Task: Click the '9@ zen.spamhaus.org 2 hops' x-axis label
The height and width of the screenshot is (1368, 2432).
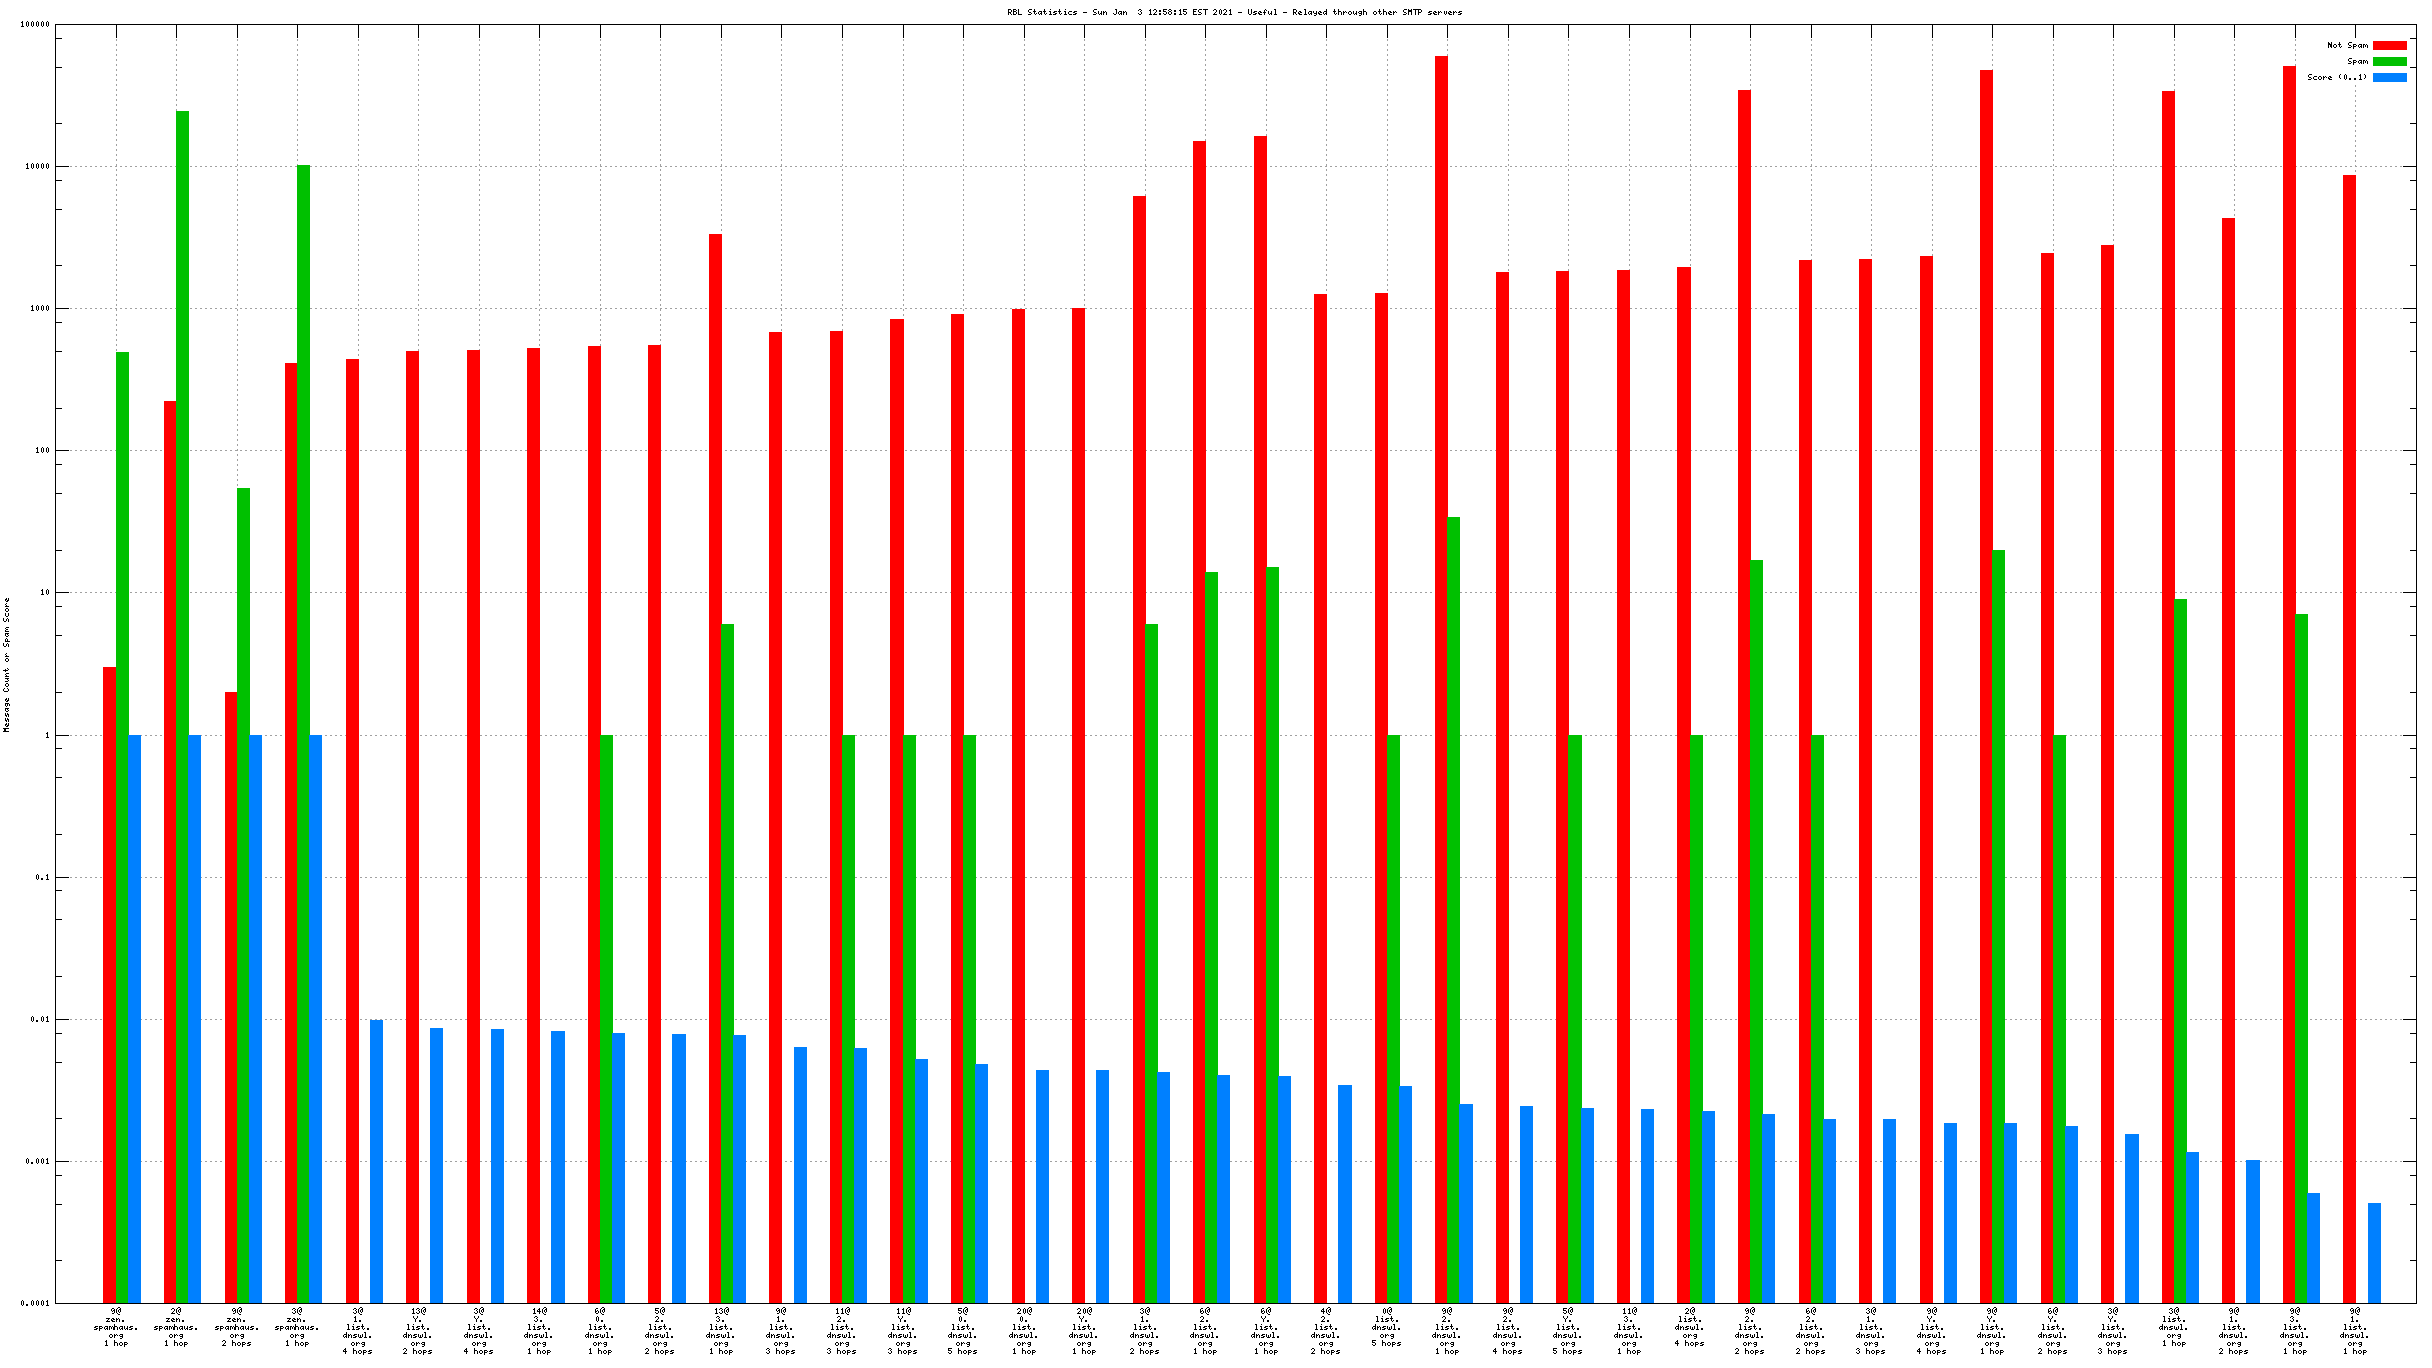Action: pyautogui.click(x=237, y=1327)
